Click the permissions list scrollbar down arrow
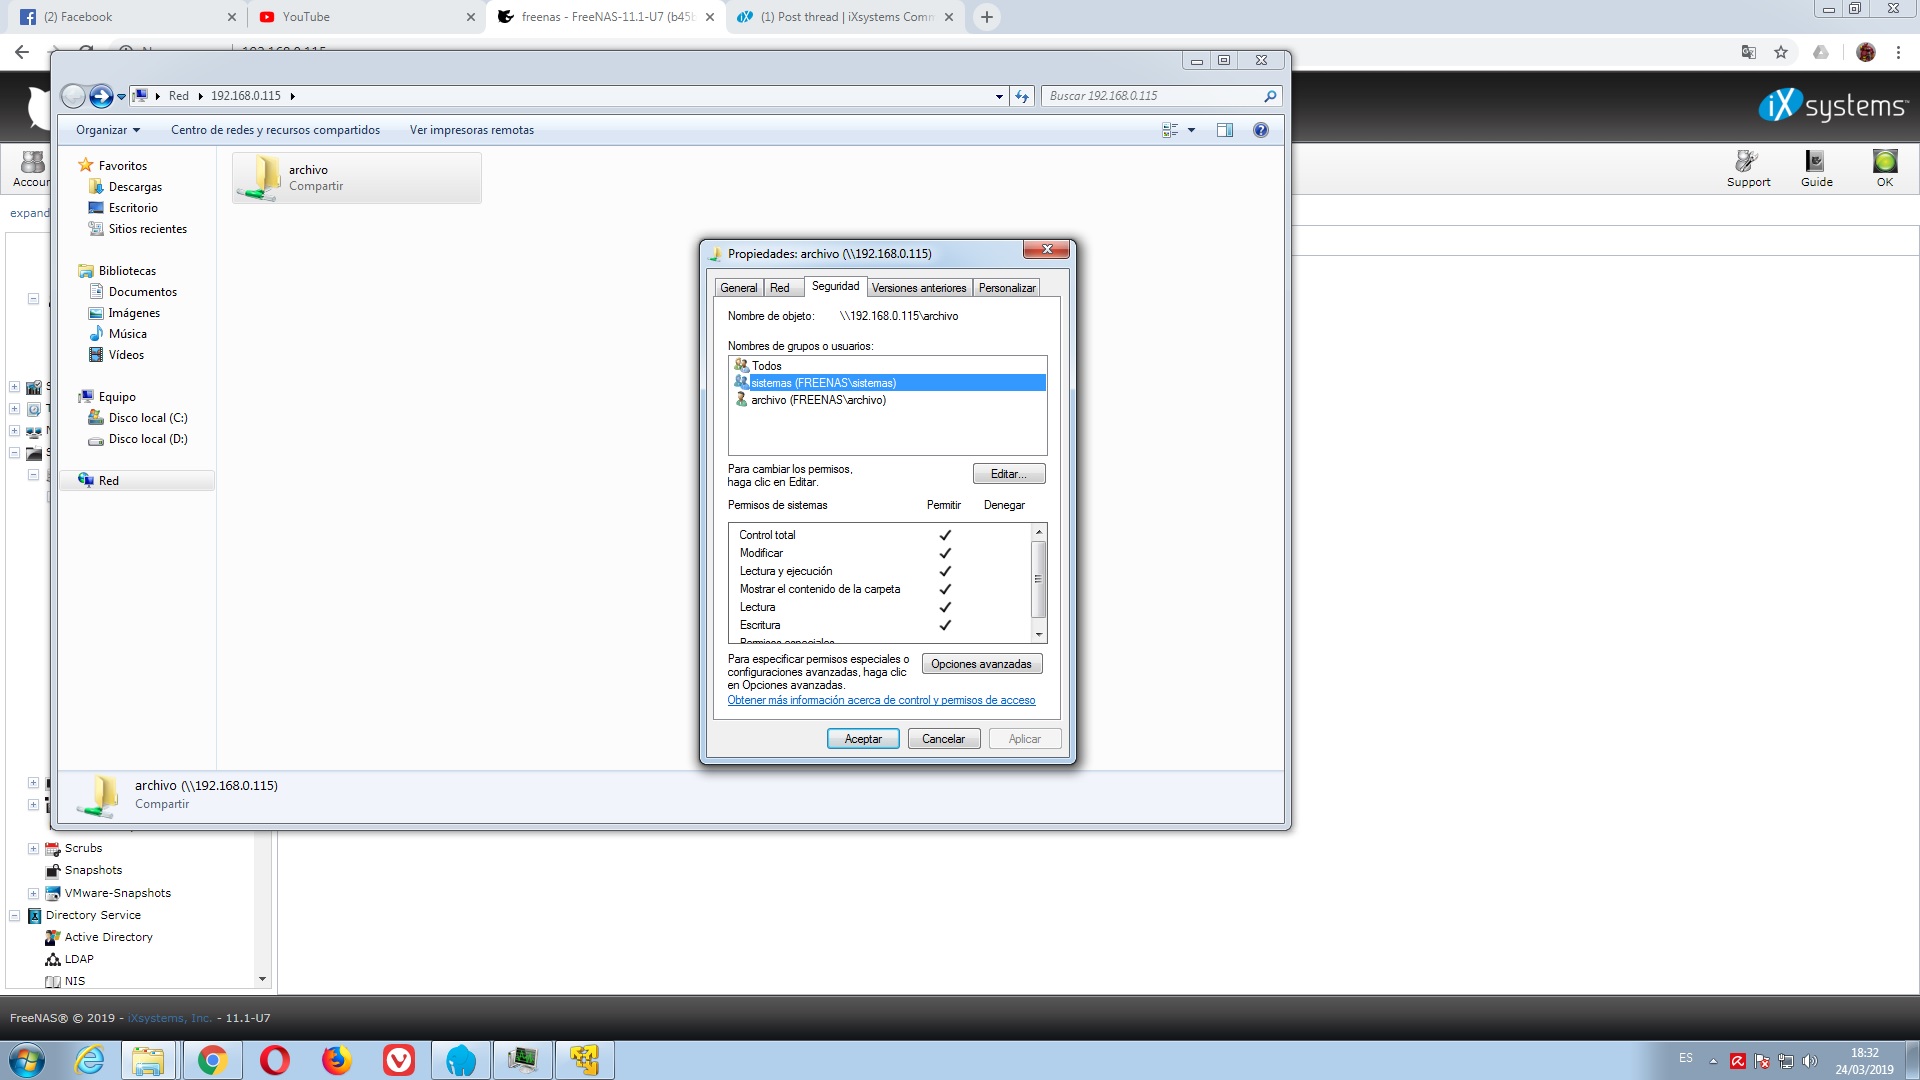Image resolution: width=1920 pixels, height=1080 pixels. point(1039,635)
